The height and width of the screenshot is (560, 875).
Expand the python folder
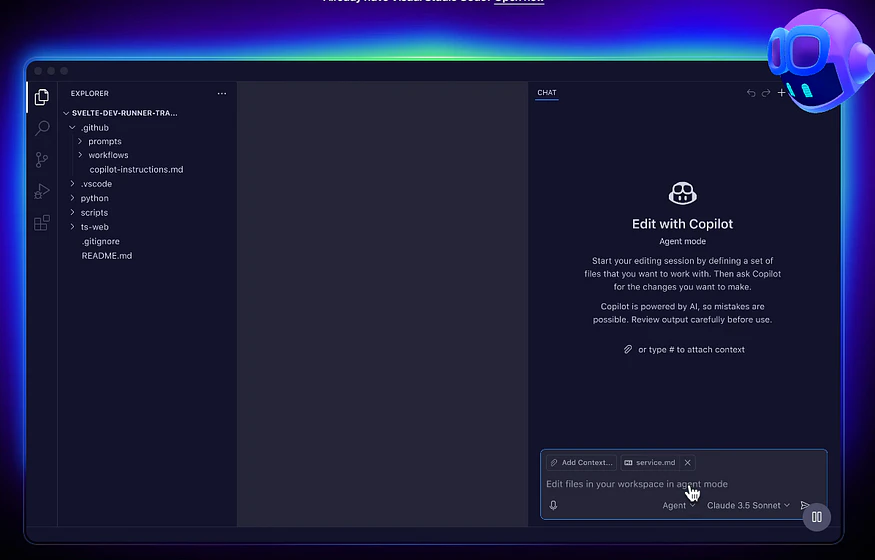[x=72, y=198]
